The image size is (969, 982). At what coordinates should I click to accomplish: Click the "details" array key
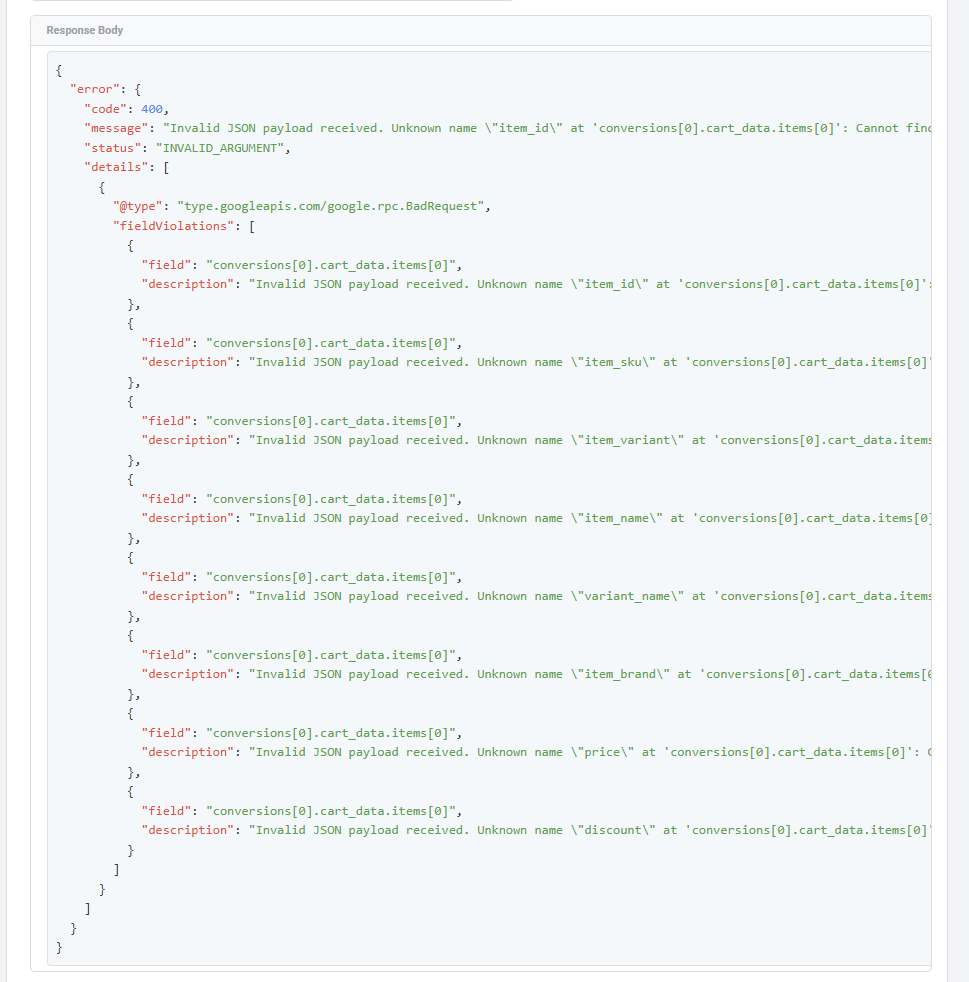click(116, 167)
